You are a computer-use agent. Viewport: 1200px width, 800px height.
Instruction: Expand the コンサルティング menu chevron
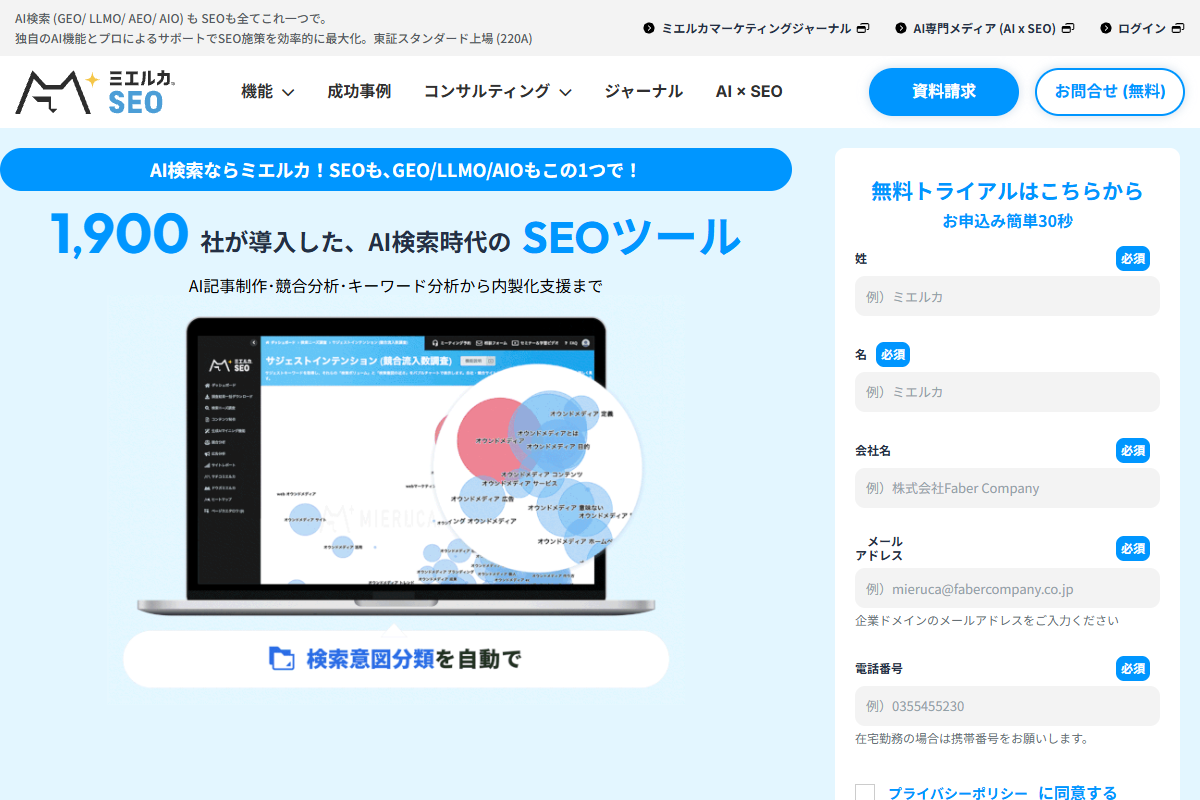click(x=565, y=92)
